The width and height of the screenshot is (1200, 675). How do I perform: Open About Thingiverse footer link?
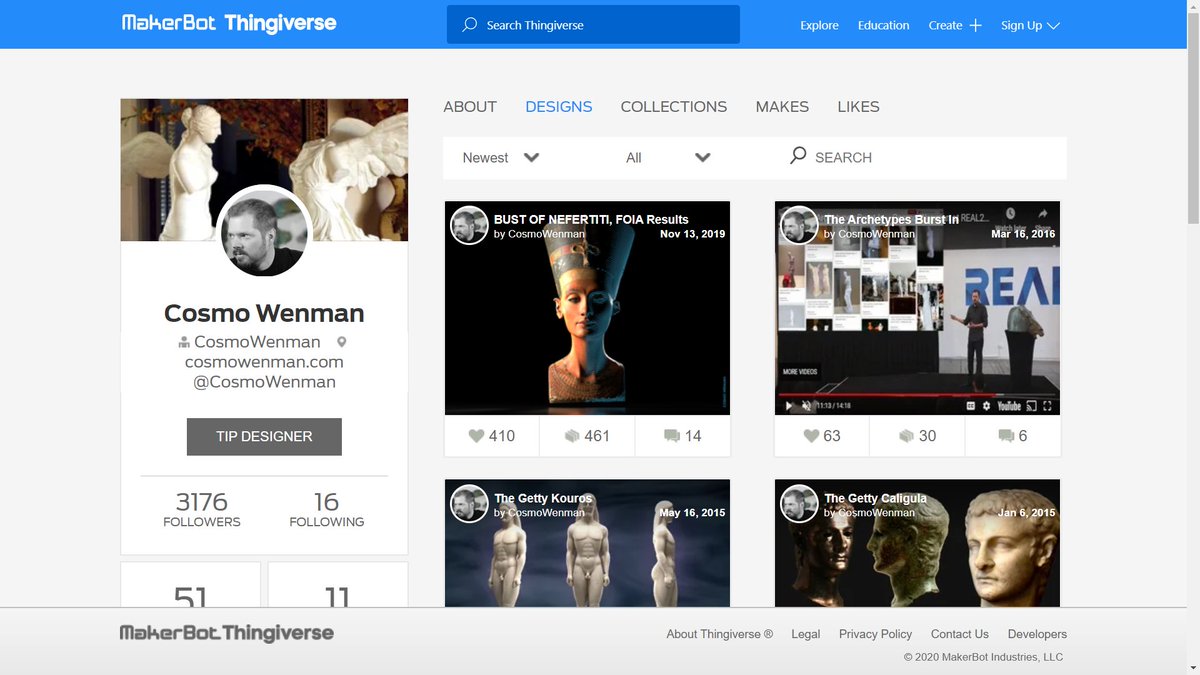(720, 634)
